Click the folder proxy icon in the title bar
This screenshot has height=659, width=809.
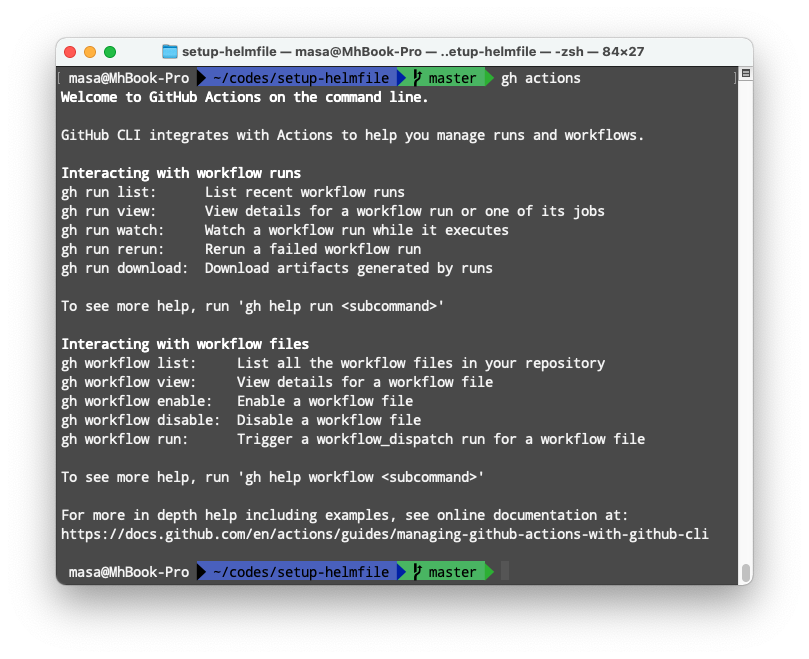point(168,51)
